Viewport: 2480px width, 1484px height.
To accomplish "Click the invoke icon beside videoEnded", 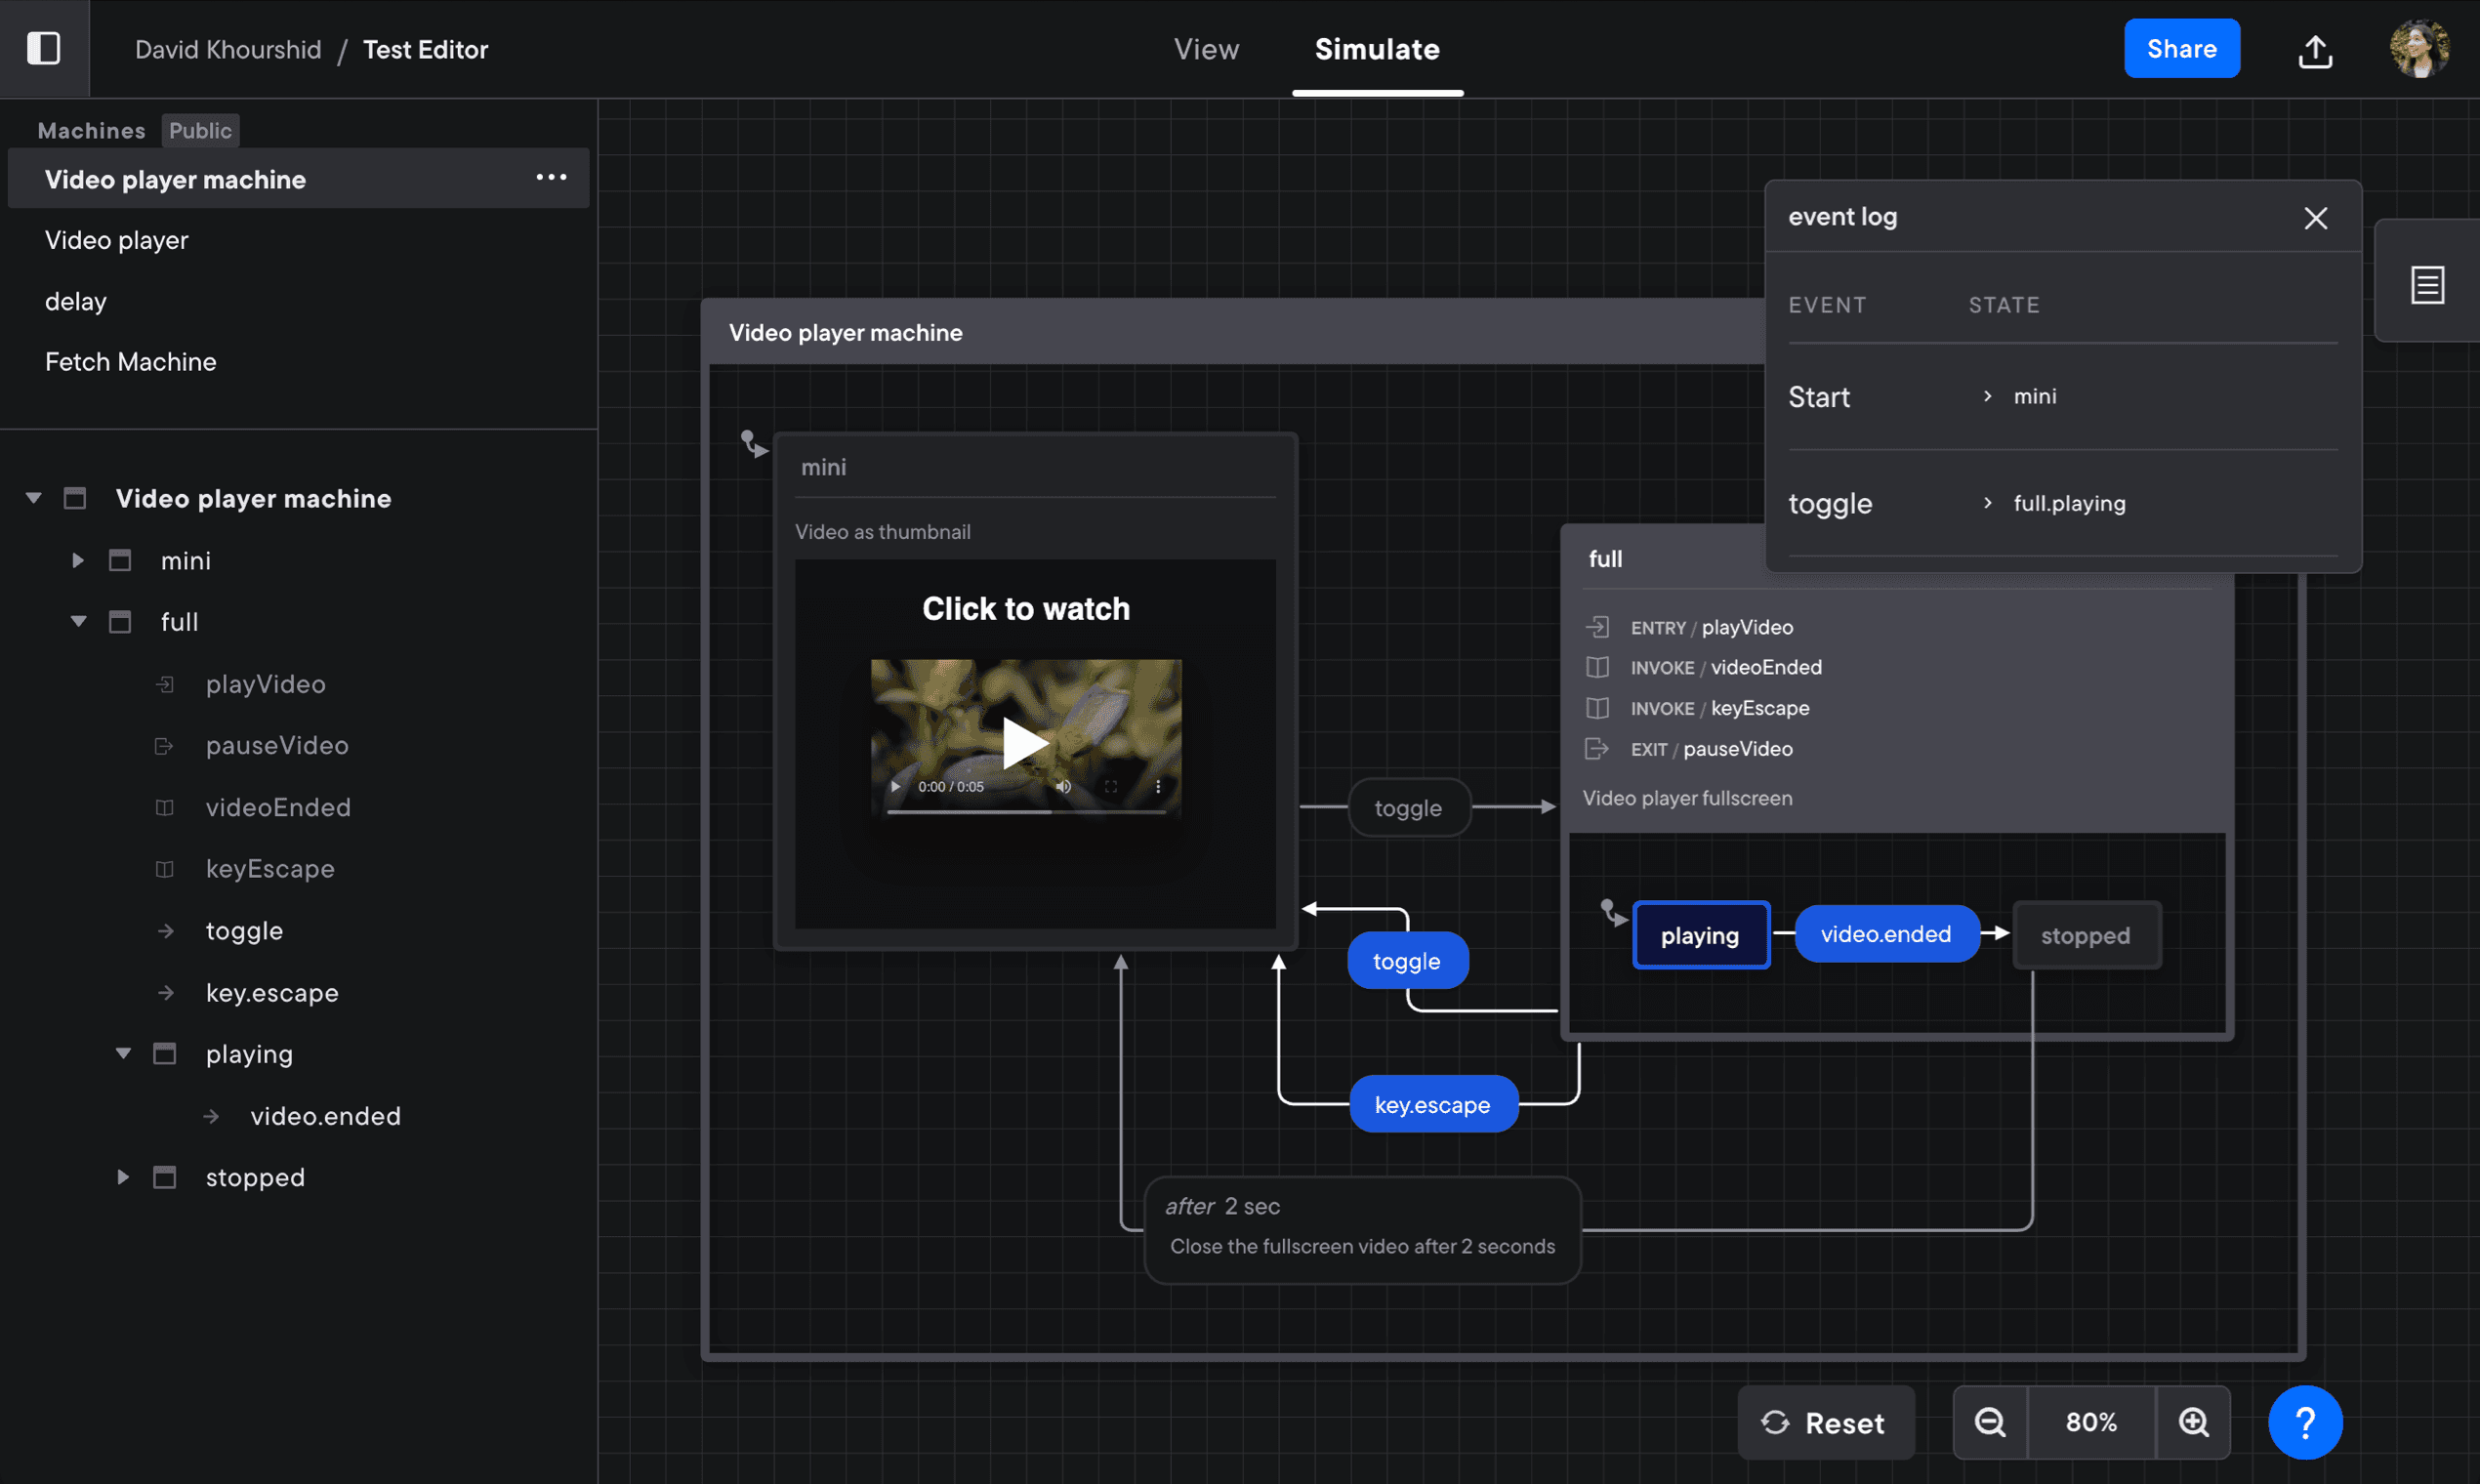I will [1597, 667].
